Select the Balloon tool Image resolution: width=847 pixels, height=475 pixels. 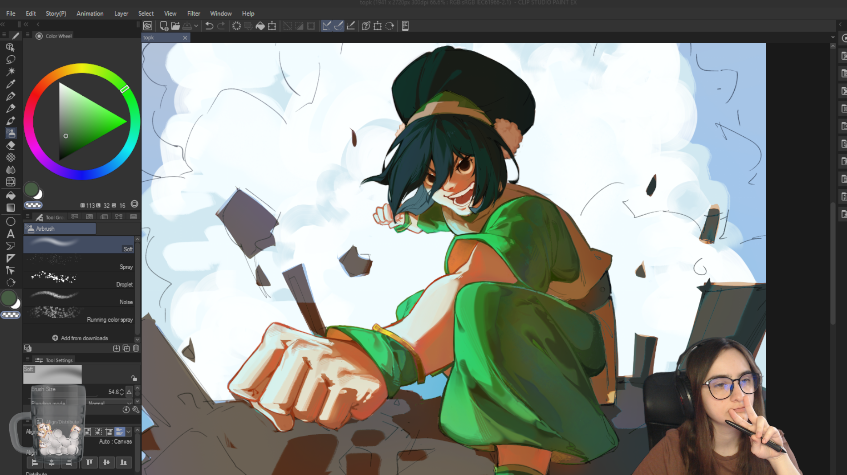click(x=10, y=246)
